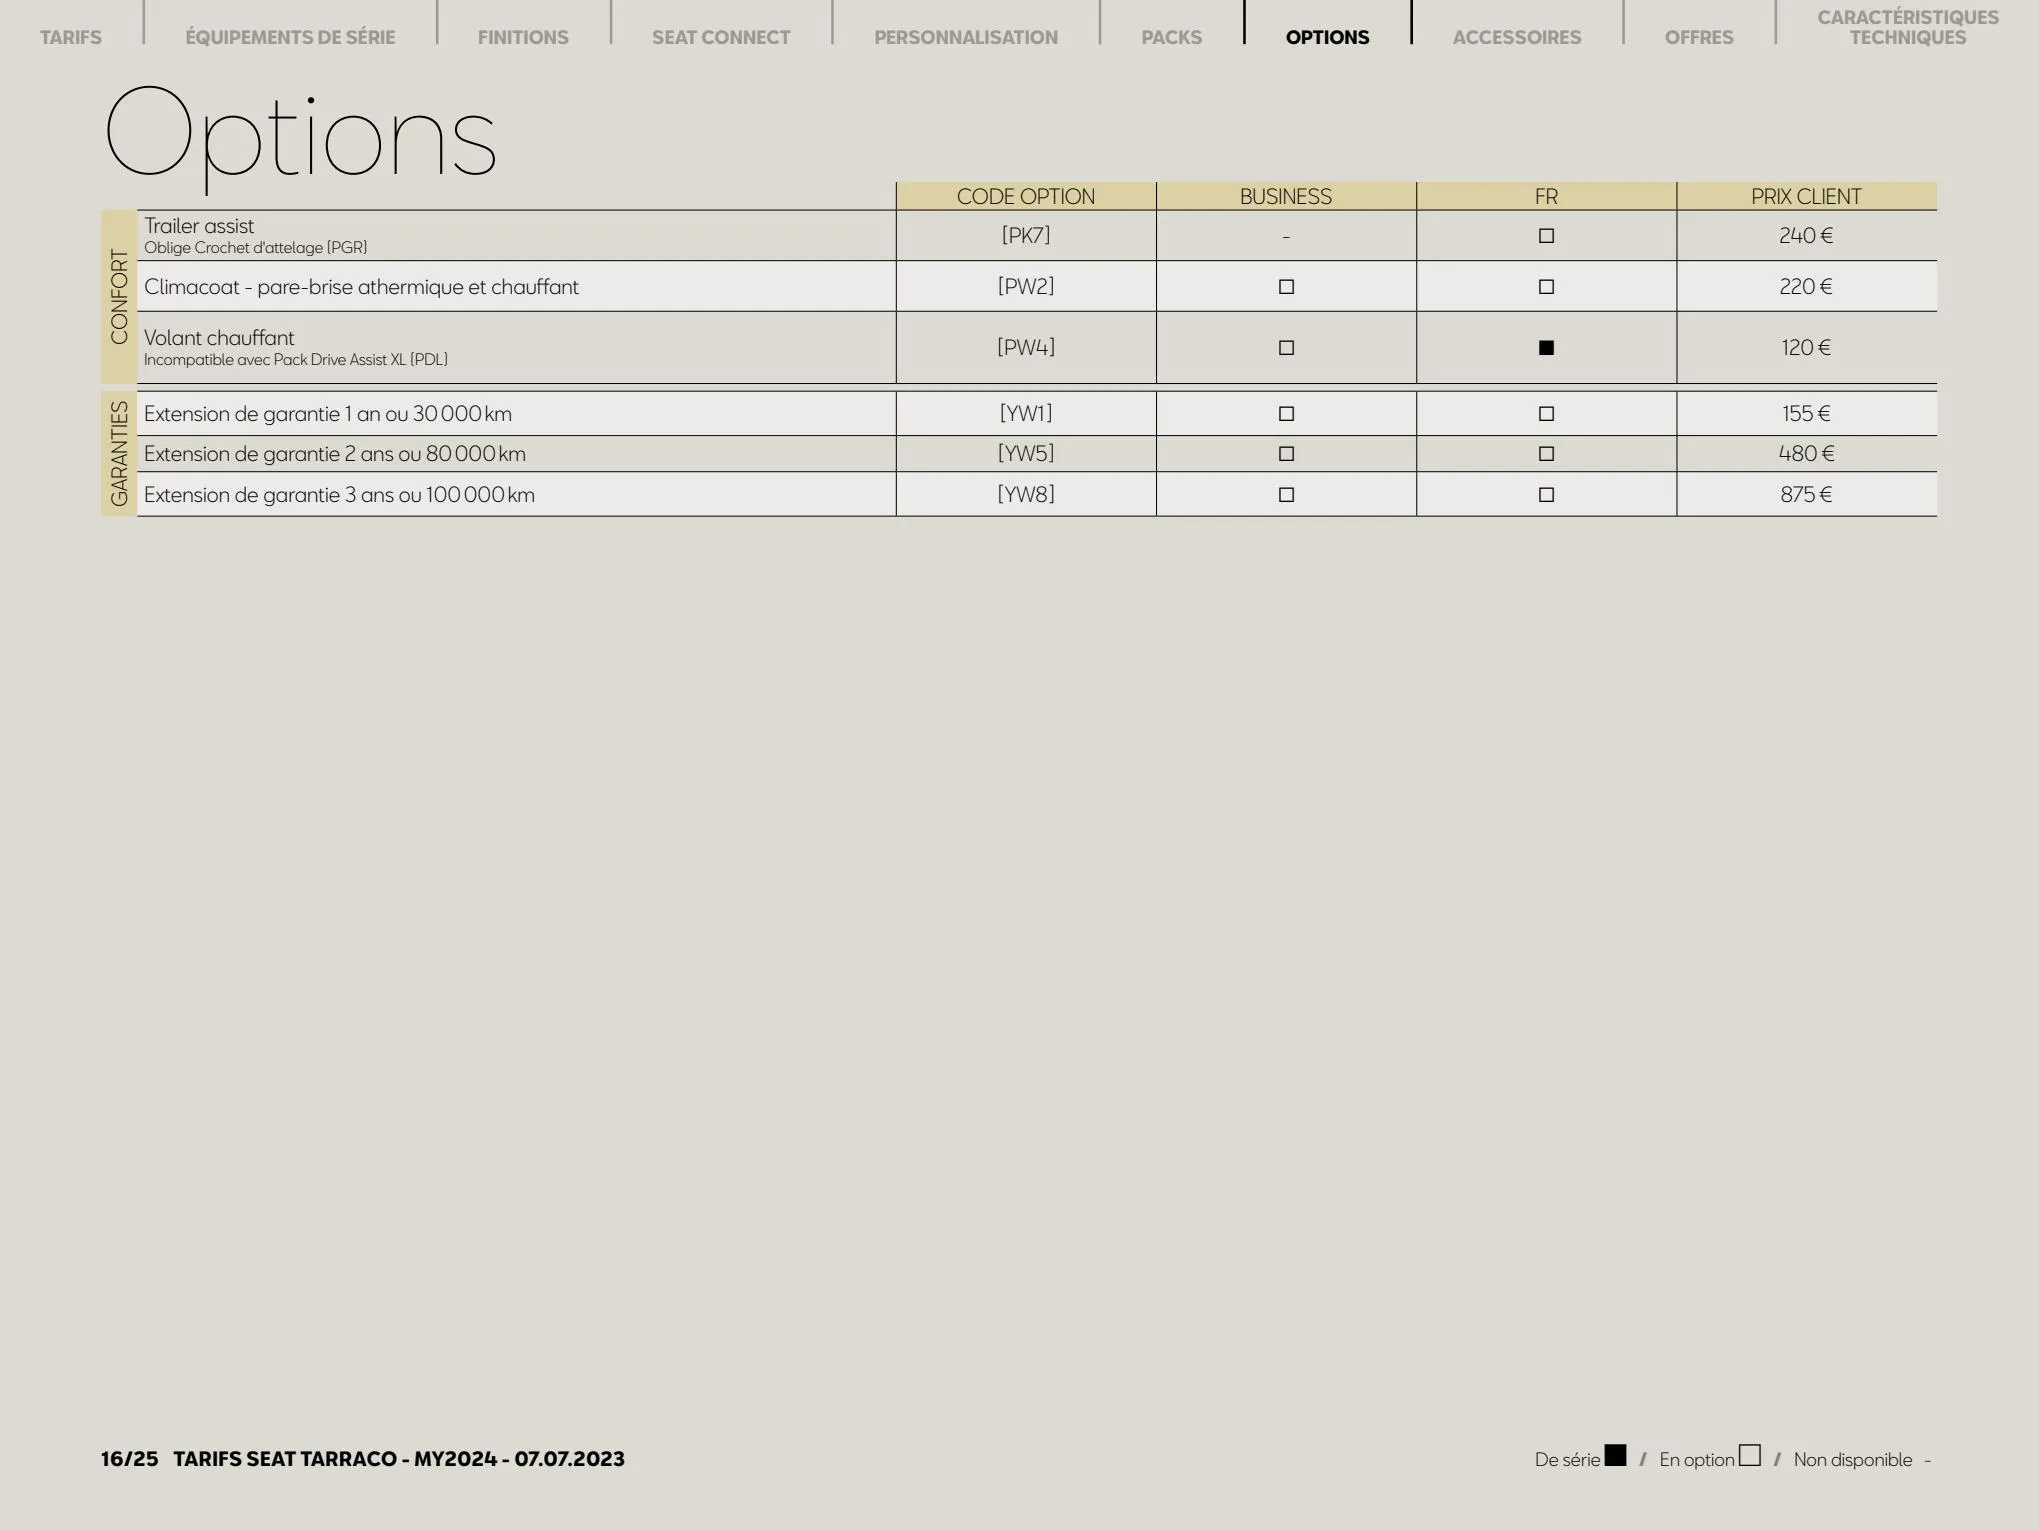Click option code [PK7]
Screen dimensions: 2039x1530
pyautogui.click(x=1026, y=236)
